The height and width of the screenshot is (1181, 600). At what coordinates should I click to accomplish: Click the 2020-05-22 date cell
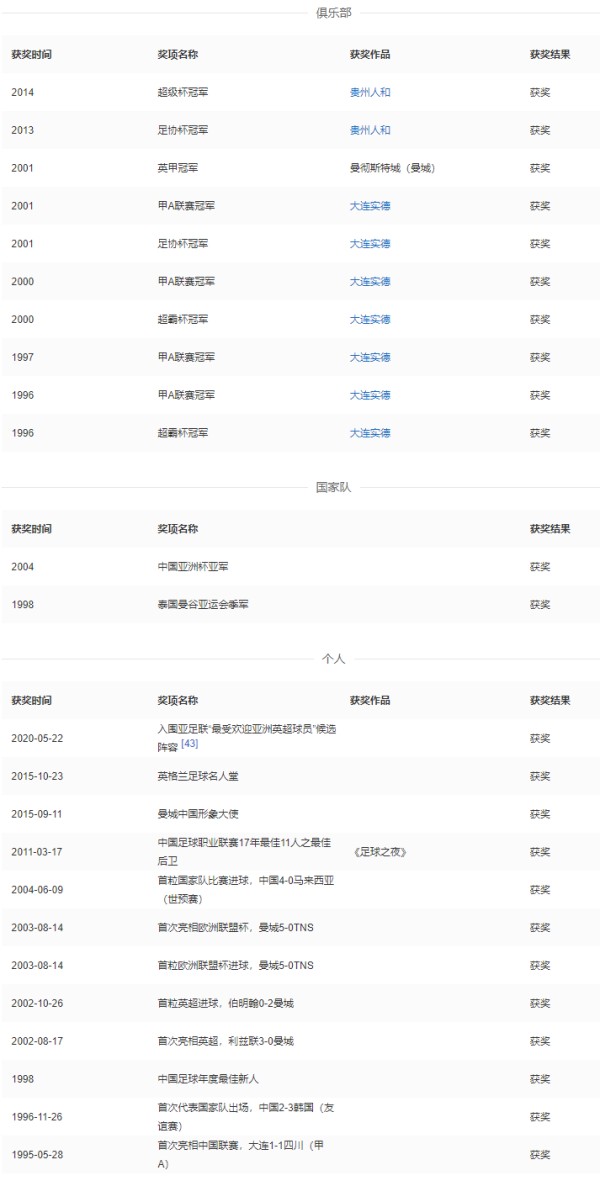pos(37,738)
